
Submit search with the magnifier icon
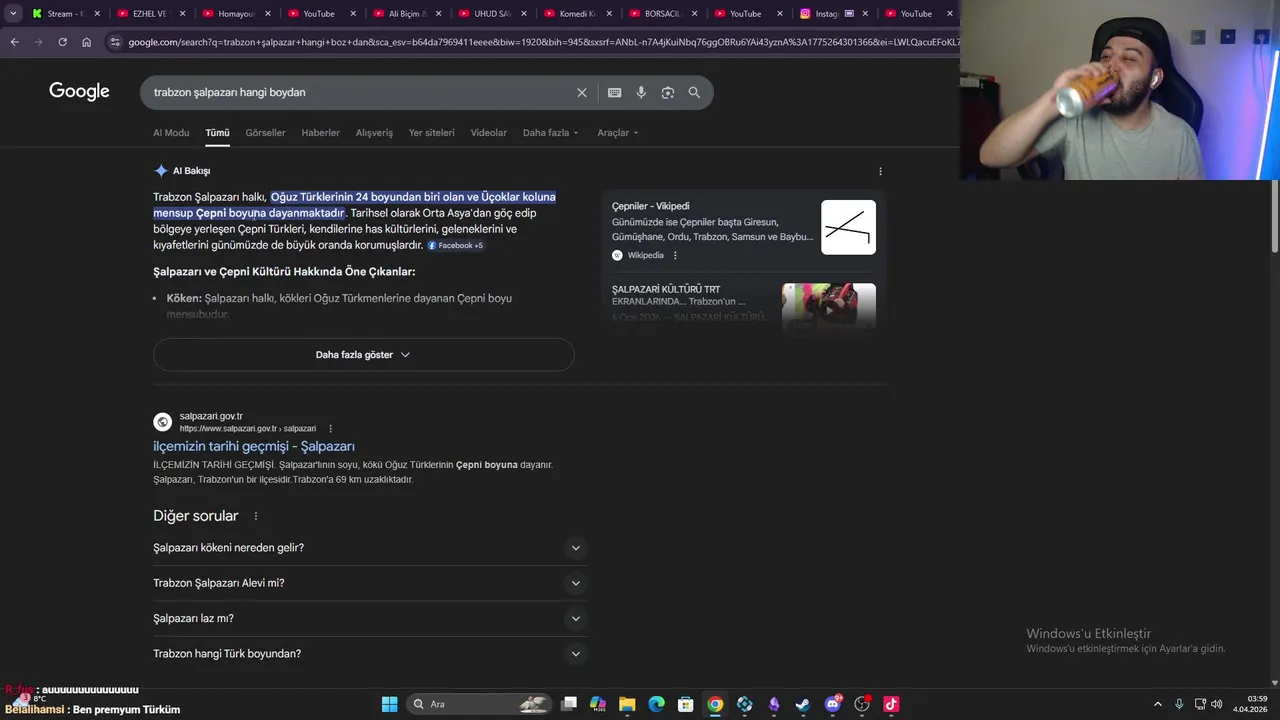click(x=694, y=92)
